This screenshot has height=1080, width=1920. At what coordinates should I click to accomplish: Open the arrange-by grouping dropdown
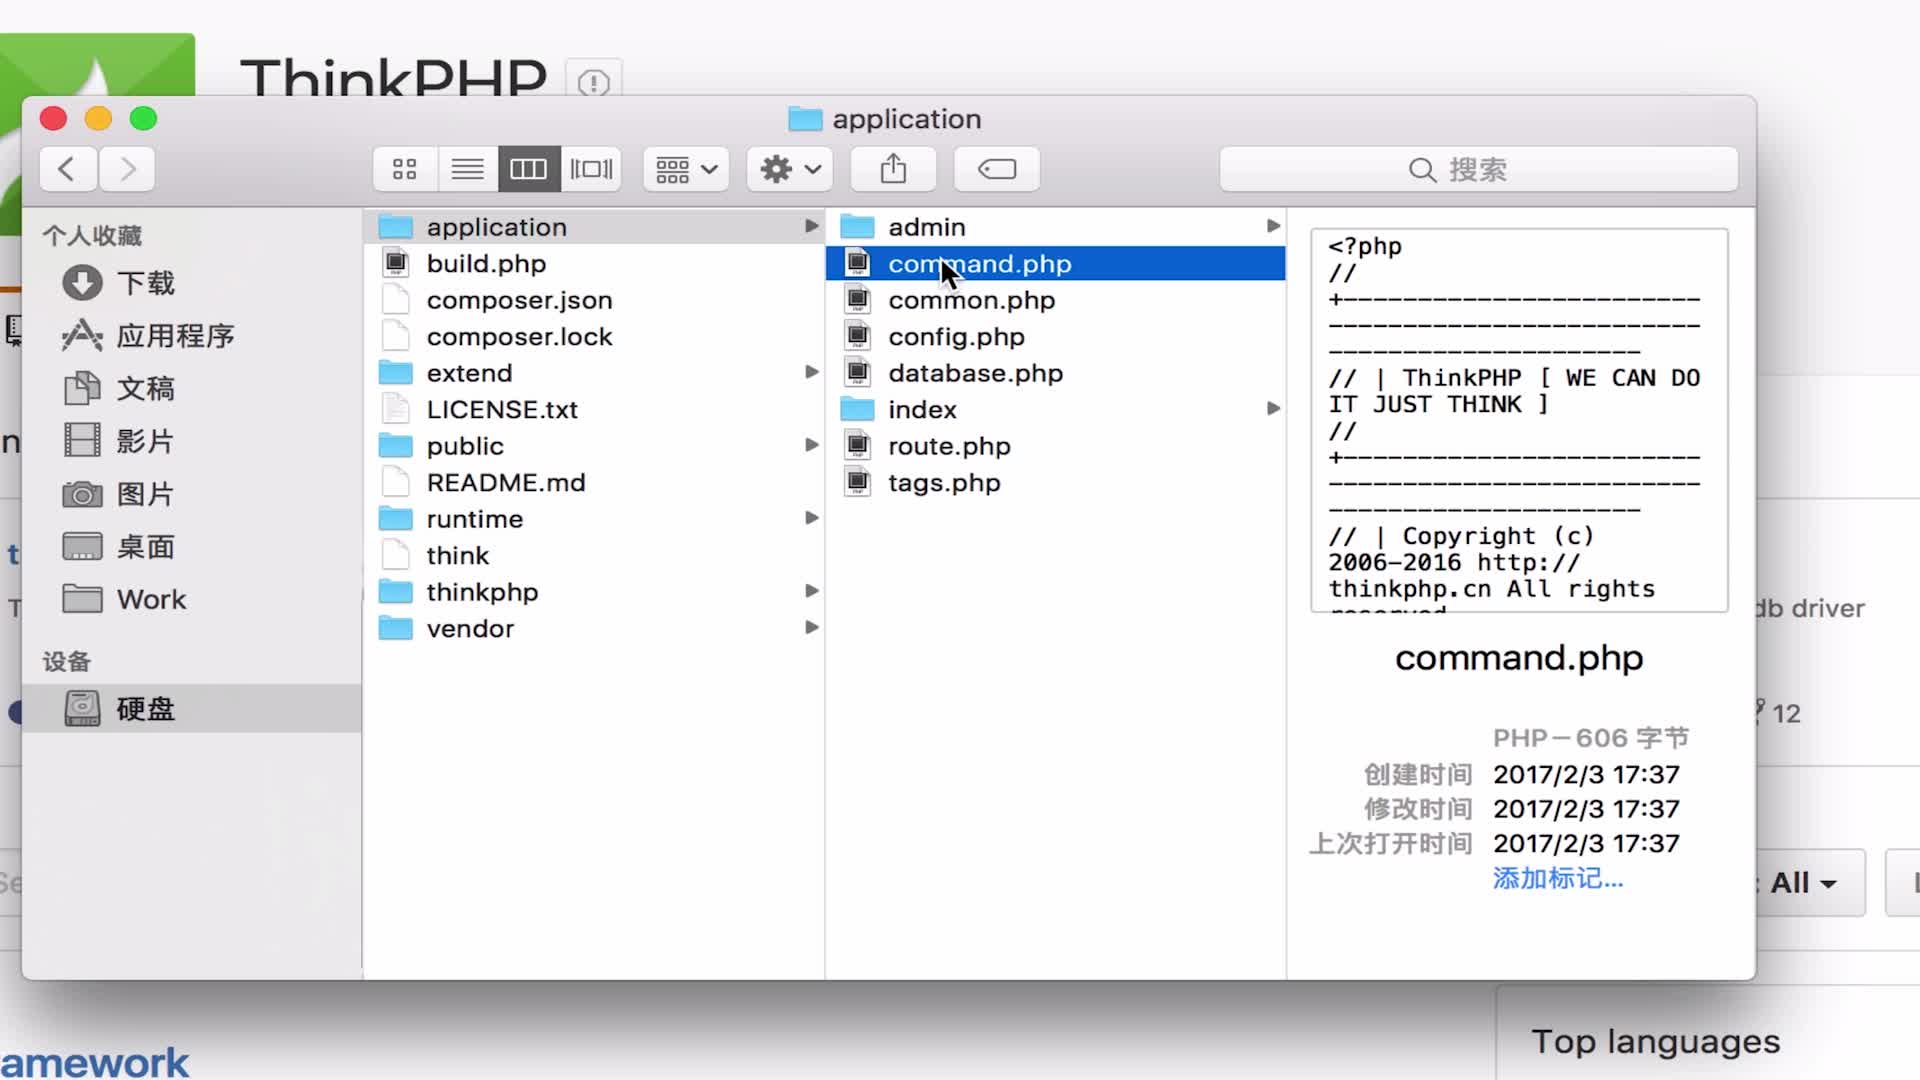tap(686, 169)
